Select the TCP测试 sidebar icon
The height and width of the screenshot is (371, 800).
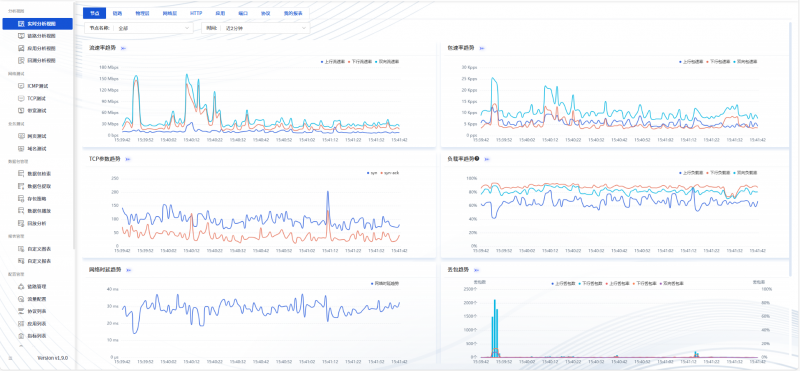(21, 98)
